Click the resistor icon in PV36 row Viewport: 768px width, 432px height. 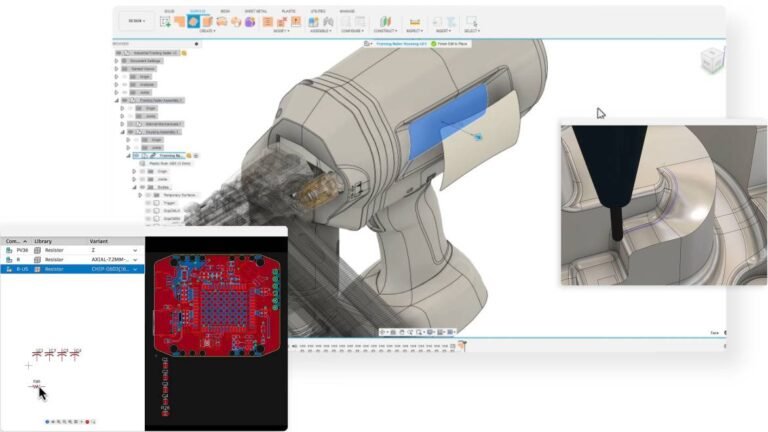(37, 250)
